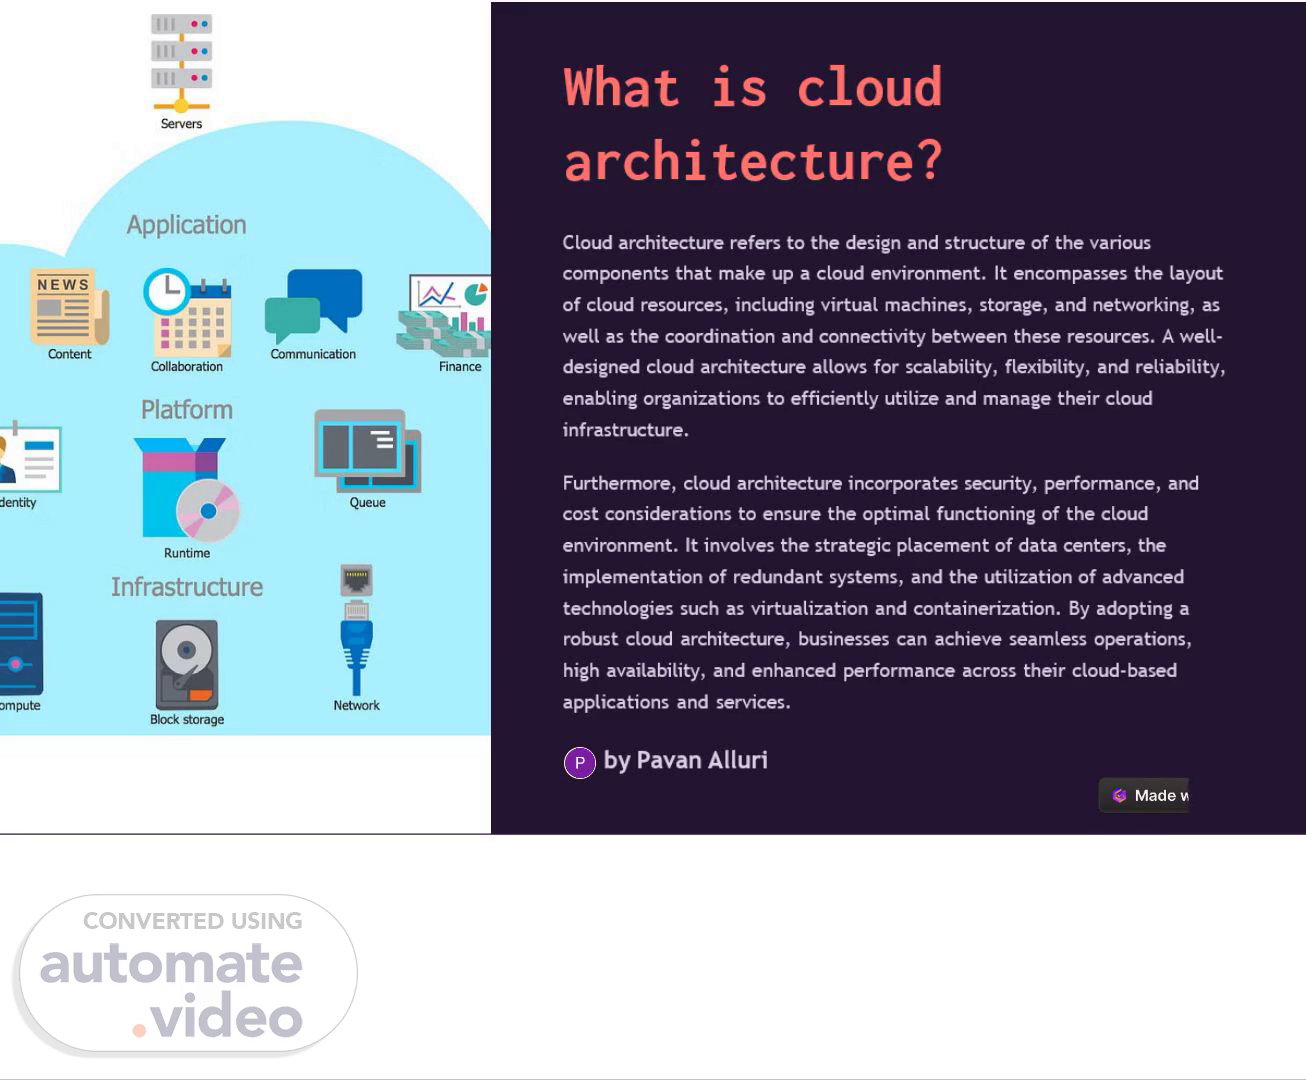Click the first paragraph about cloud architecture

tap(892, 336)
